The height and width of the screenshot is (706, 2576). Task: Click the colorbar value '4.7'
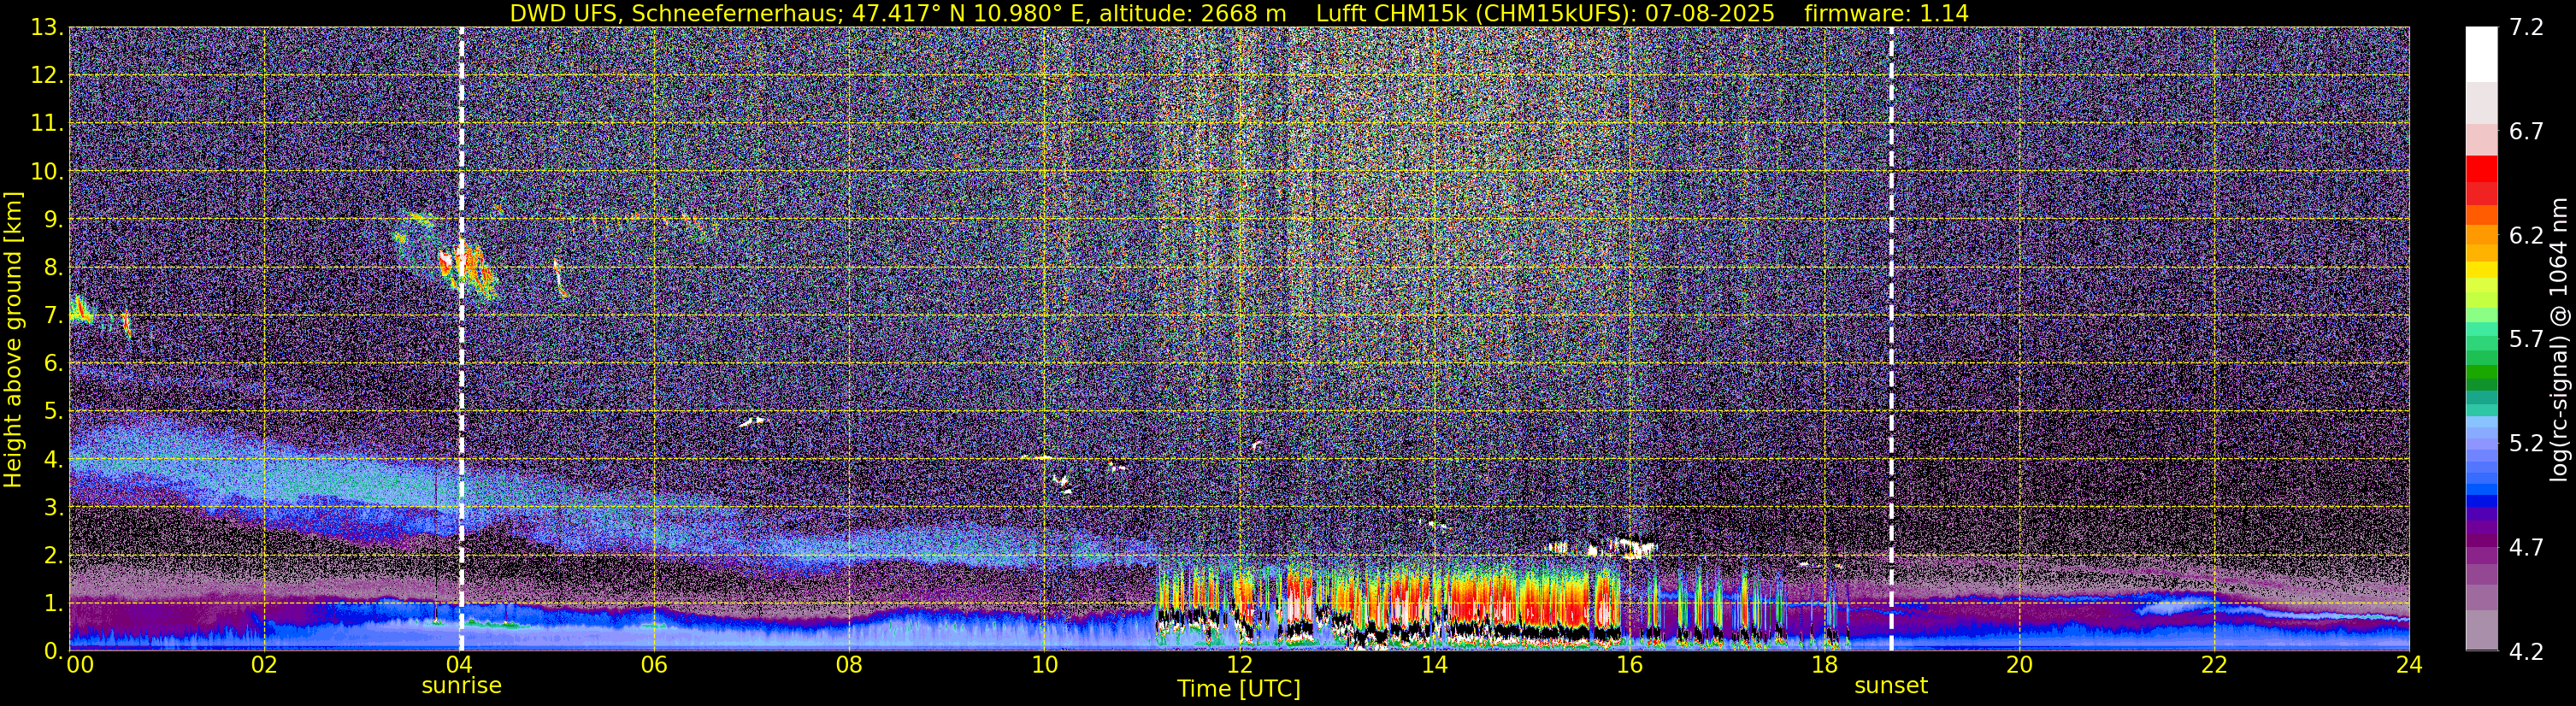(2526, 547)
